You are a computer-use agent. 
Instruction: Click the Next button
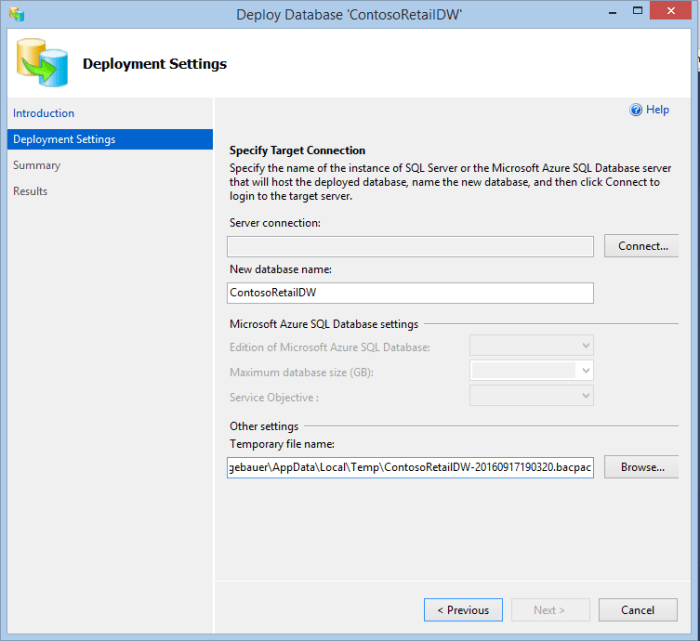click(550, 610)
